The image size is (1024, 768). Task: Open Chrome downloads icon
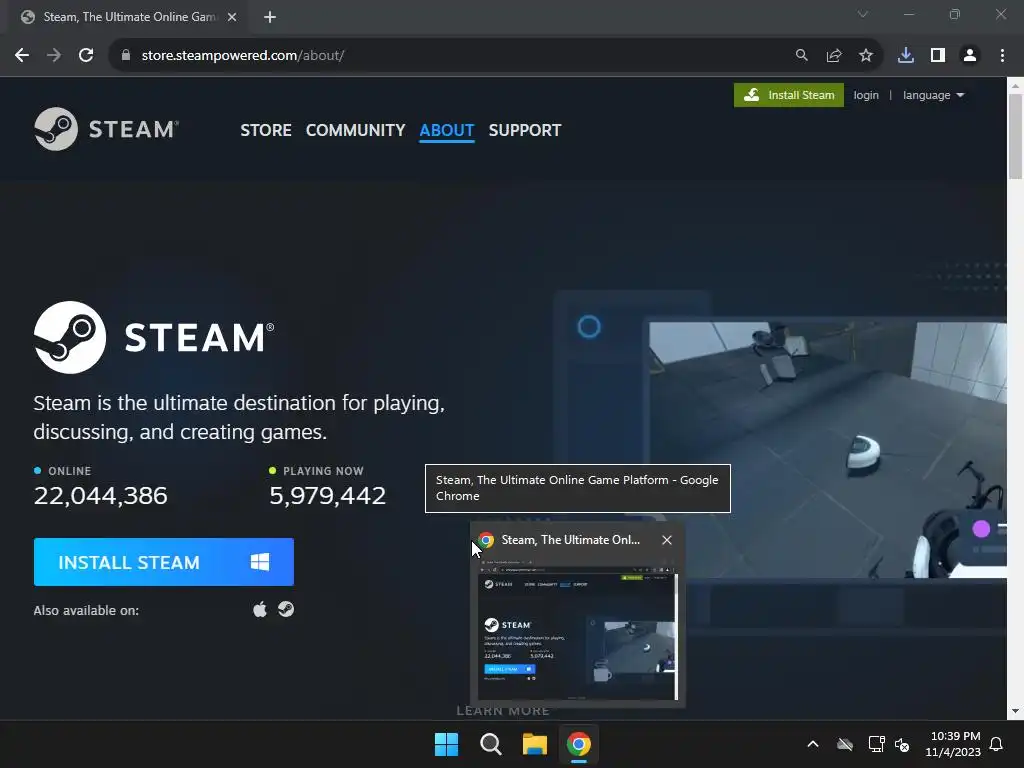906,56
